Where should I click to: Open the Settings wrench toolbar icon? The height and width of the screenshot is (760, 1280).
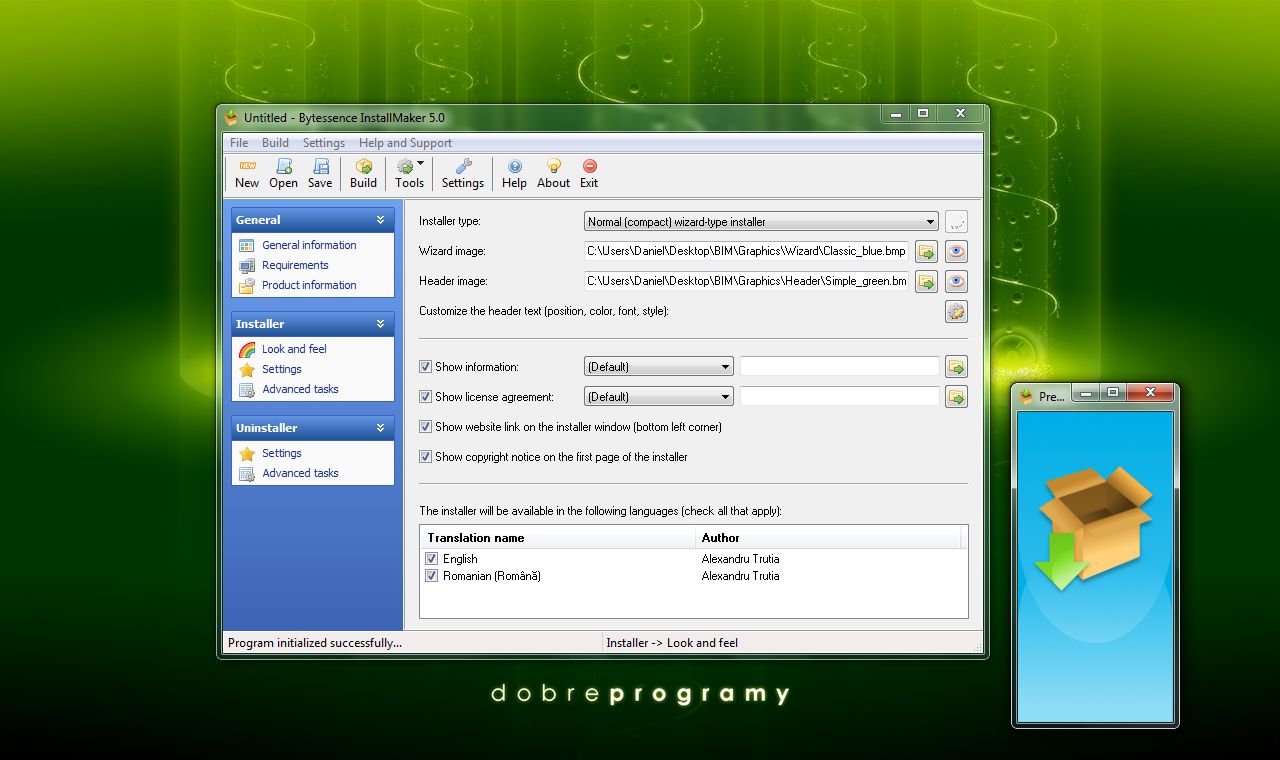coord(463,166)
